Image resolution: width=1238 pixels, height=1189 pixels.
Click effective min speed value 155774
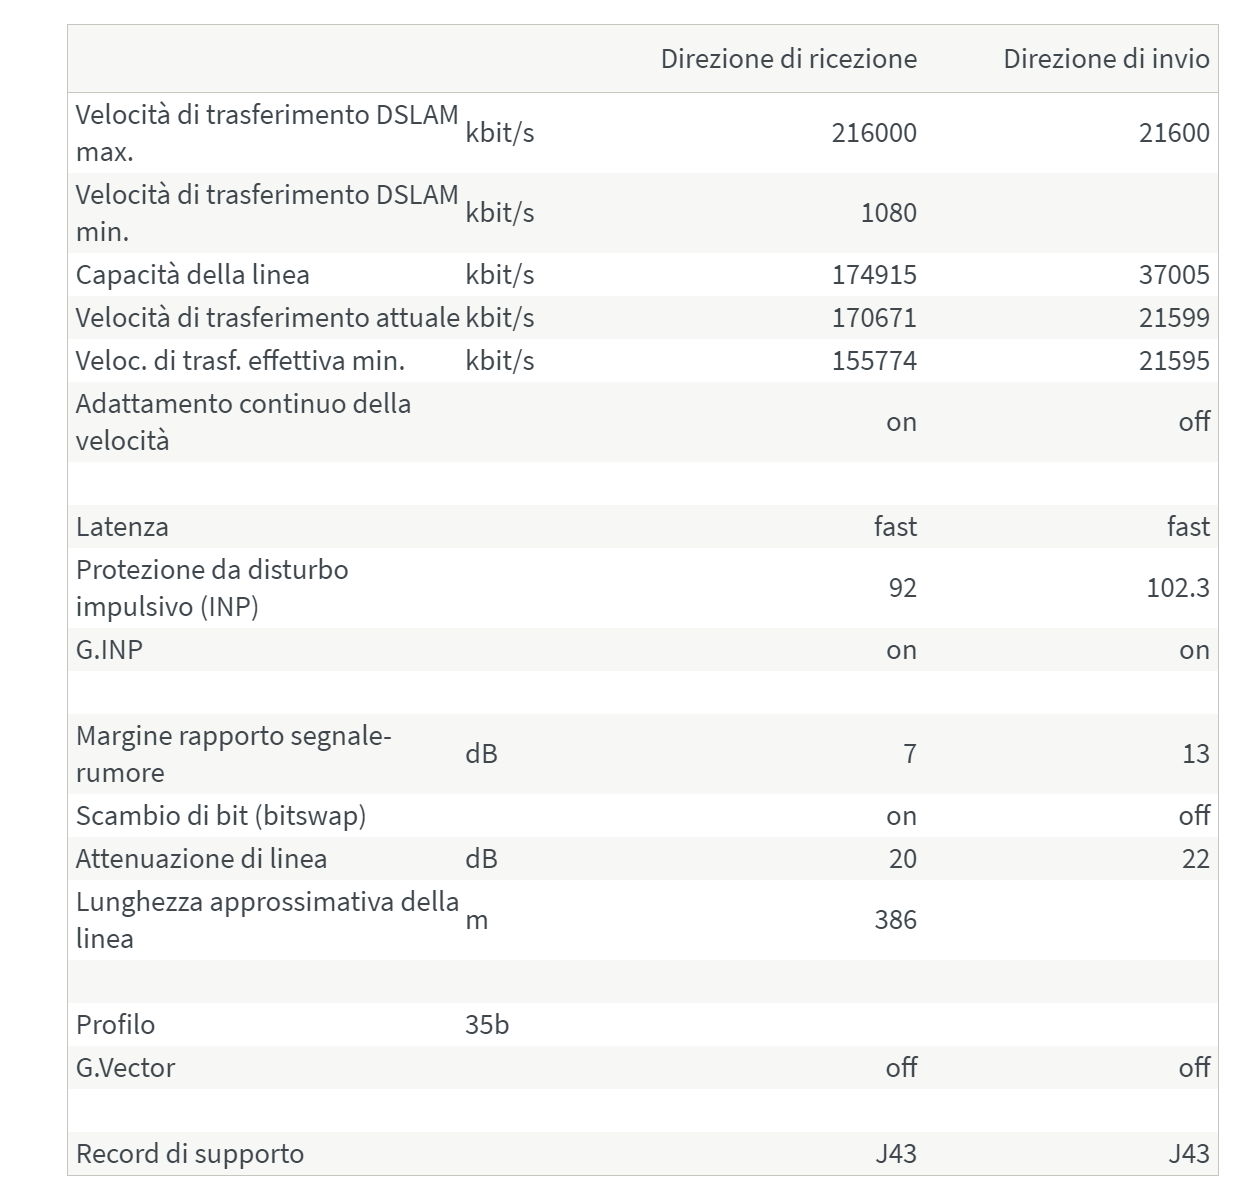[x=873, y=361]
